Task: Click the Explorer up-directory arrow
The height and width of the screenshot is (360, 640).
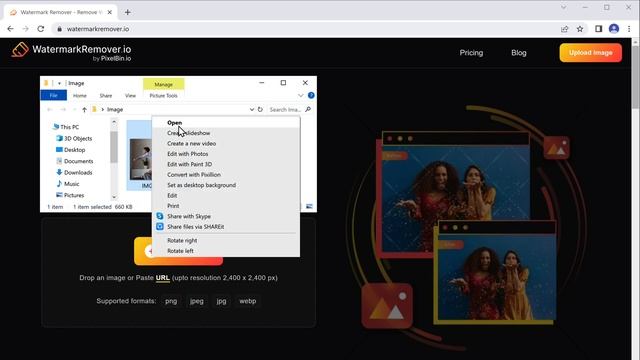Action: (x=84, y=109)
